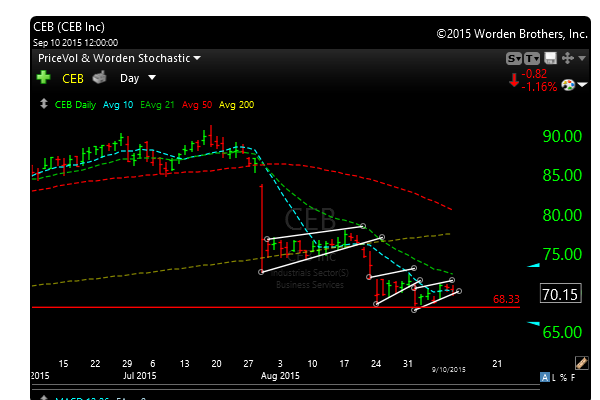Click the save chart floppy disk icon
The image size is (600, 400).
(x=548, y=59)
